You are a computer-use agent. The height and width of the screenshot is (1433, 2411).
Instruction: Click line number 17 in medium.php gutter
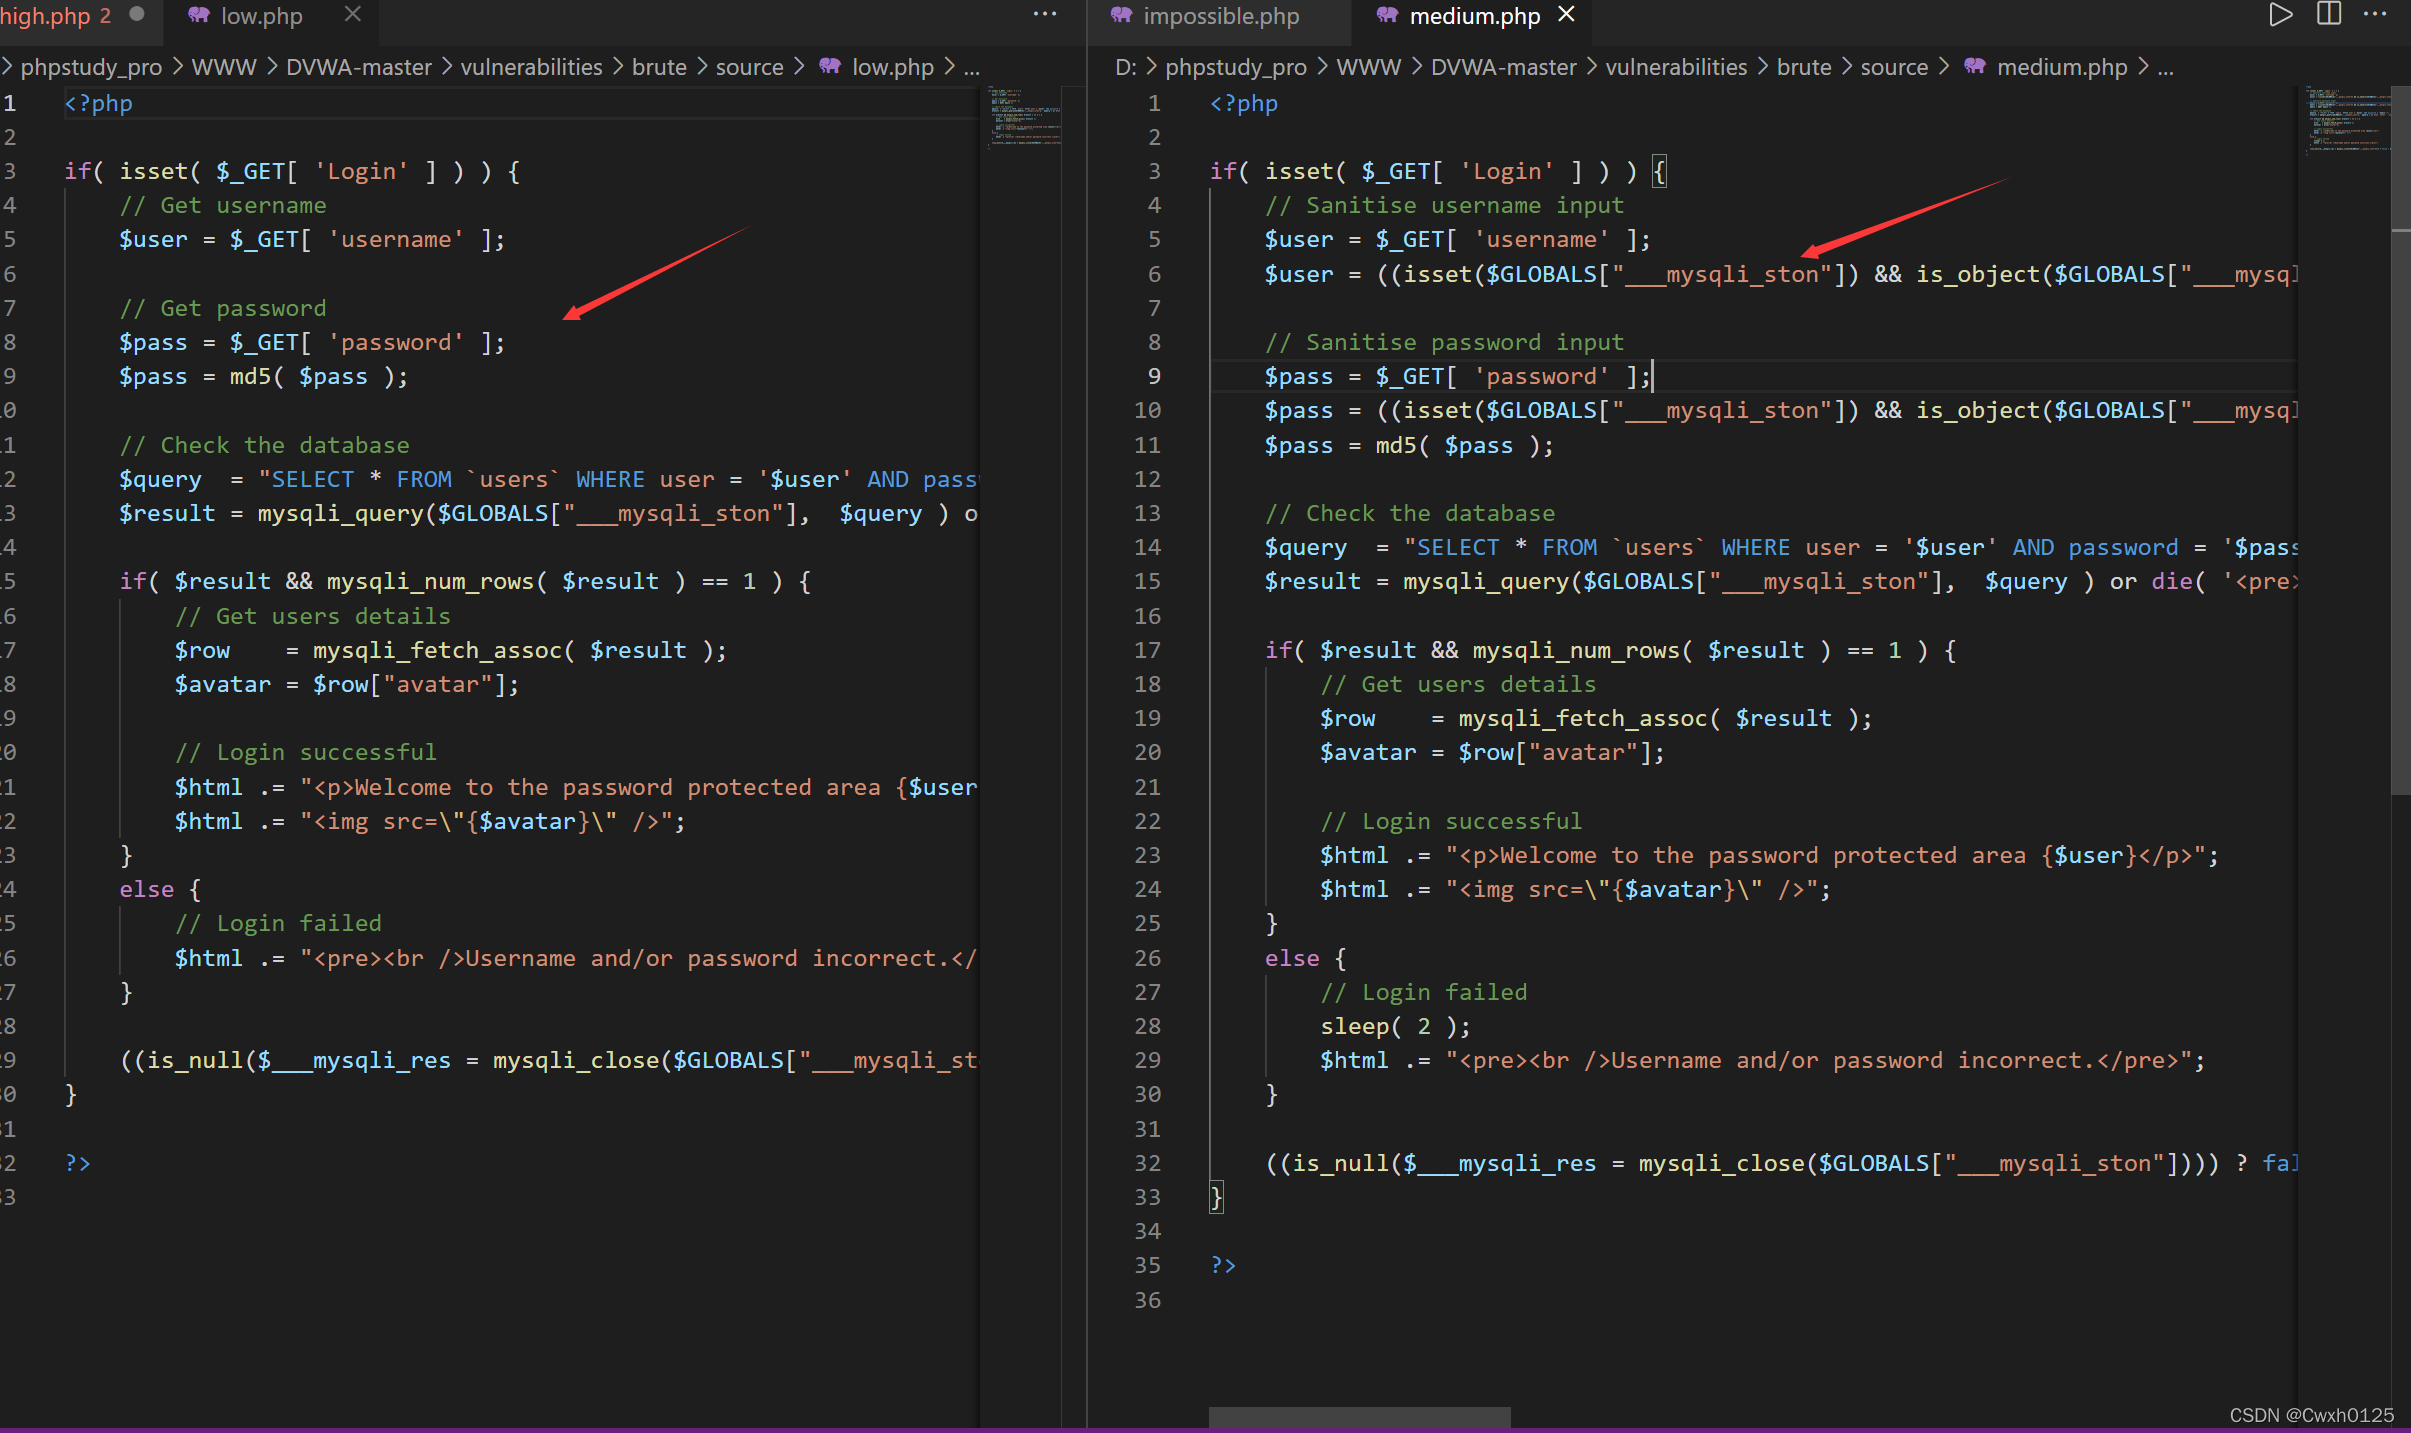[x=1147, y=650]
